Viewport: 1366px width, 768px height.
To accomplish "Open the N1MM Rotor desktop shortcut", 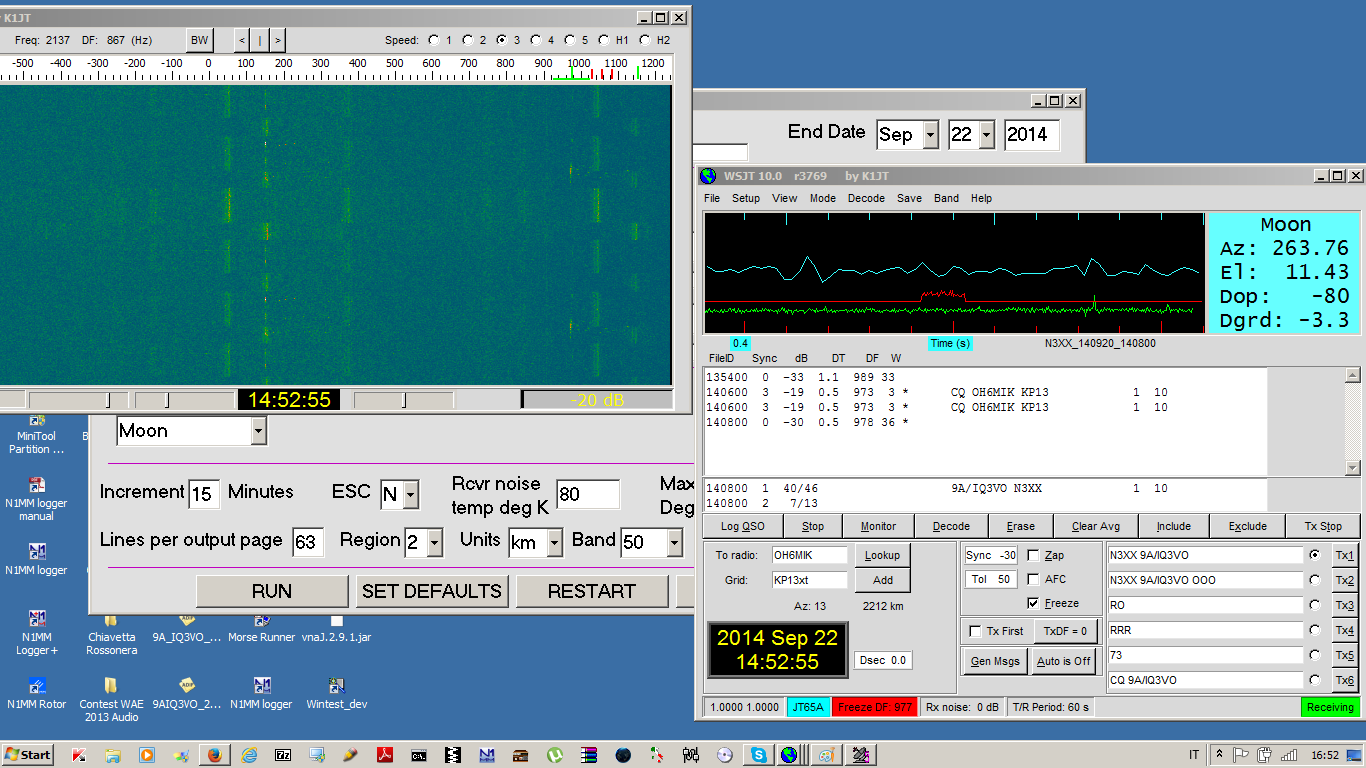I will (x=37, y=687).
